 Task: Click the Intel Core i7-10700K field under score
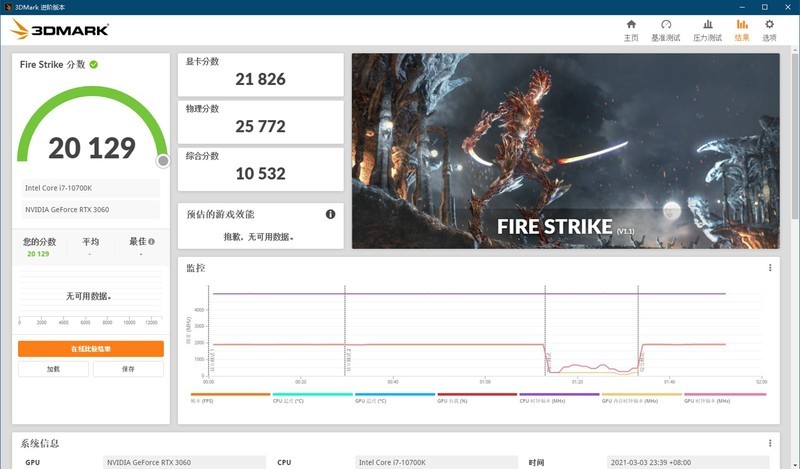point(91,188)
